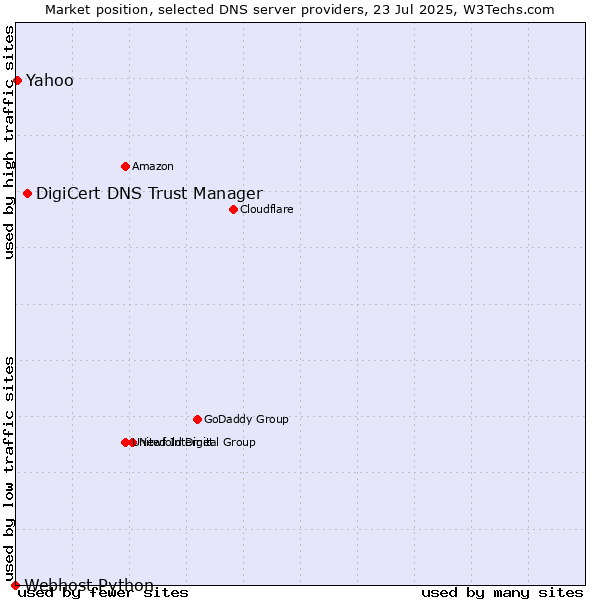
Task: Click 'used by high traffic sites' vertical label
Action: click(9, 143)
